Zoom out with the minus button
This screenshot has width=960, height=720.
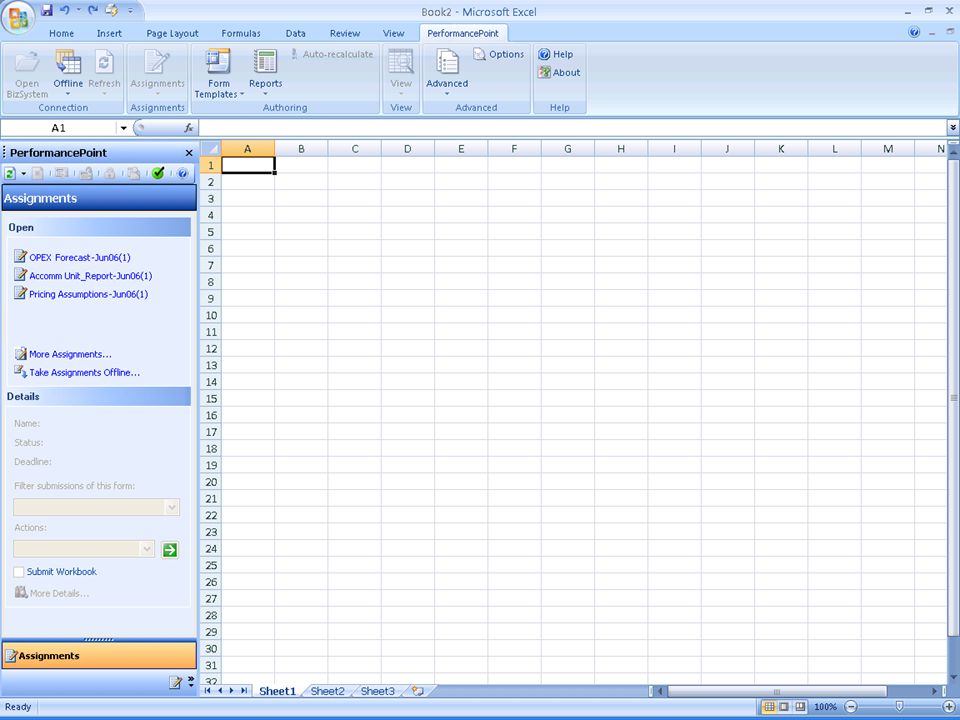[x=851, y=707]
